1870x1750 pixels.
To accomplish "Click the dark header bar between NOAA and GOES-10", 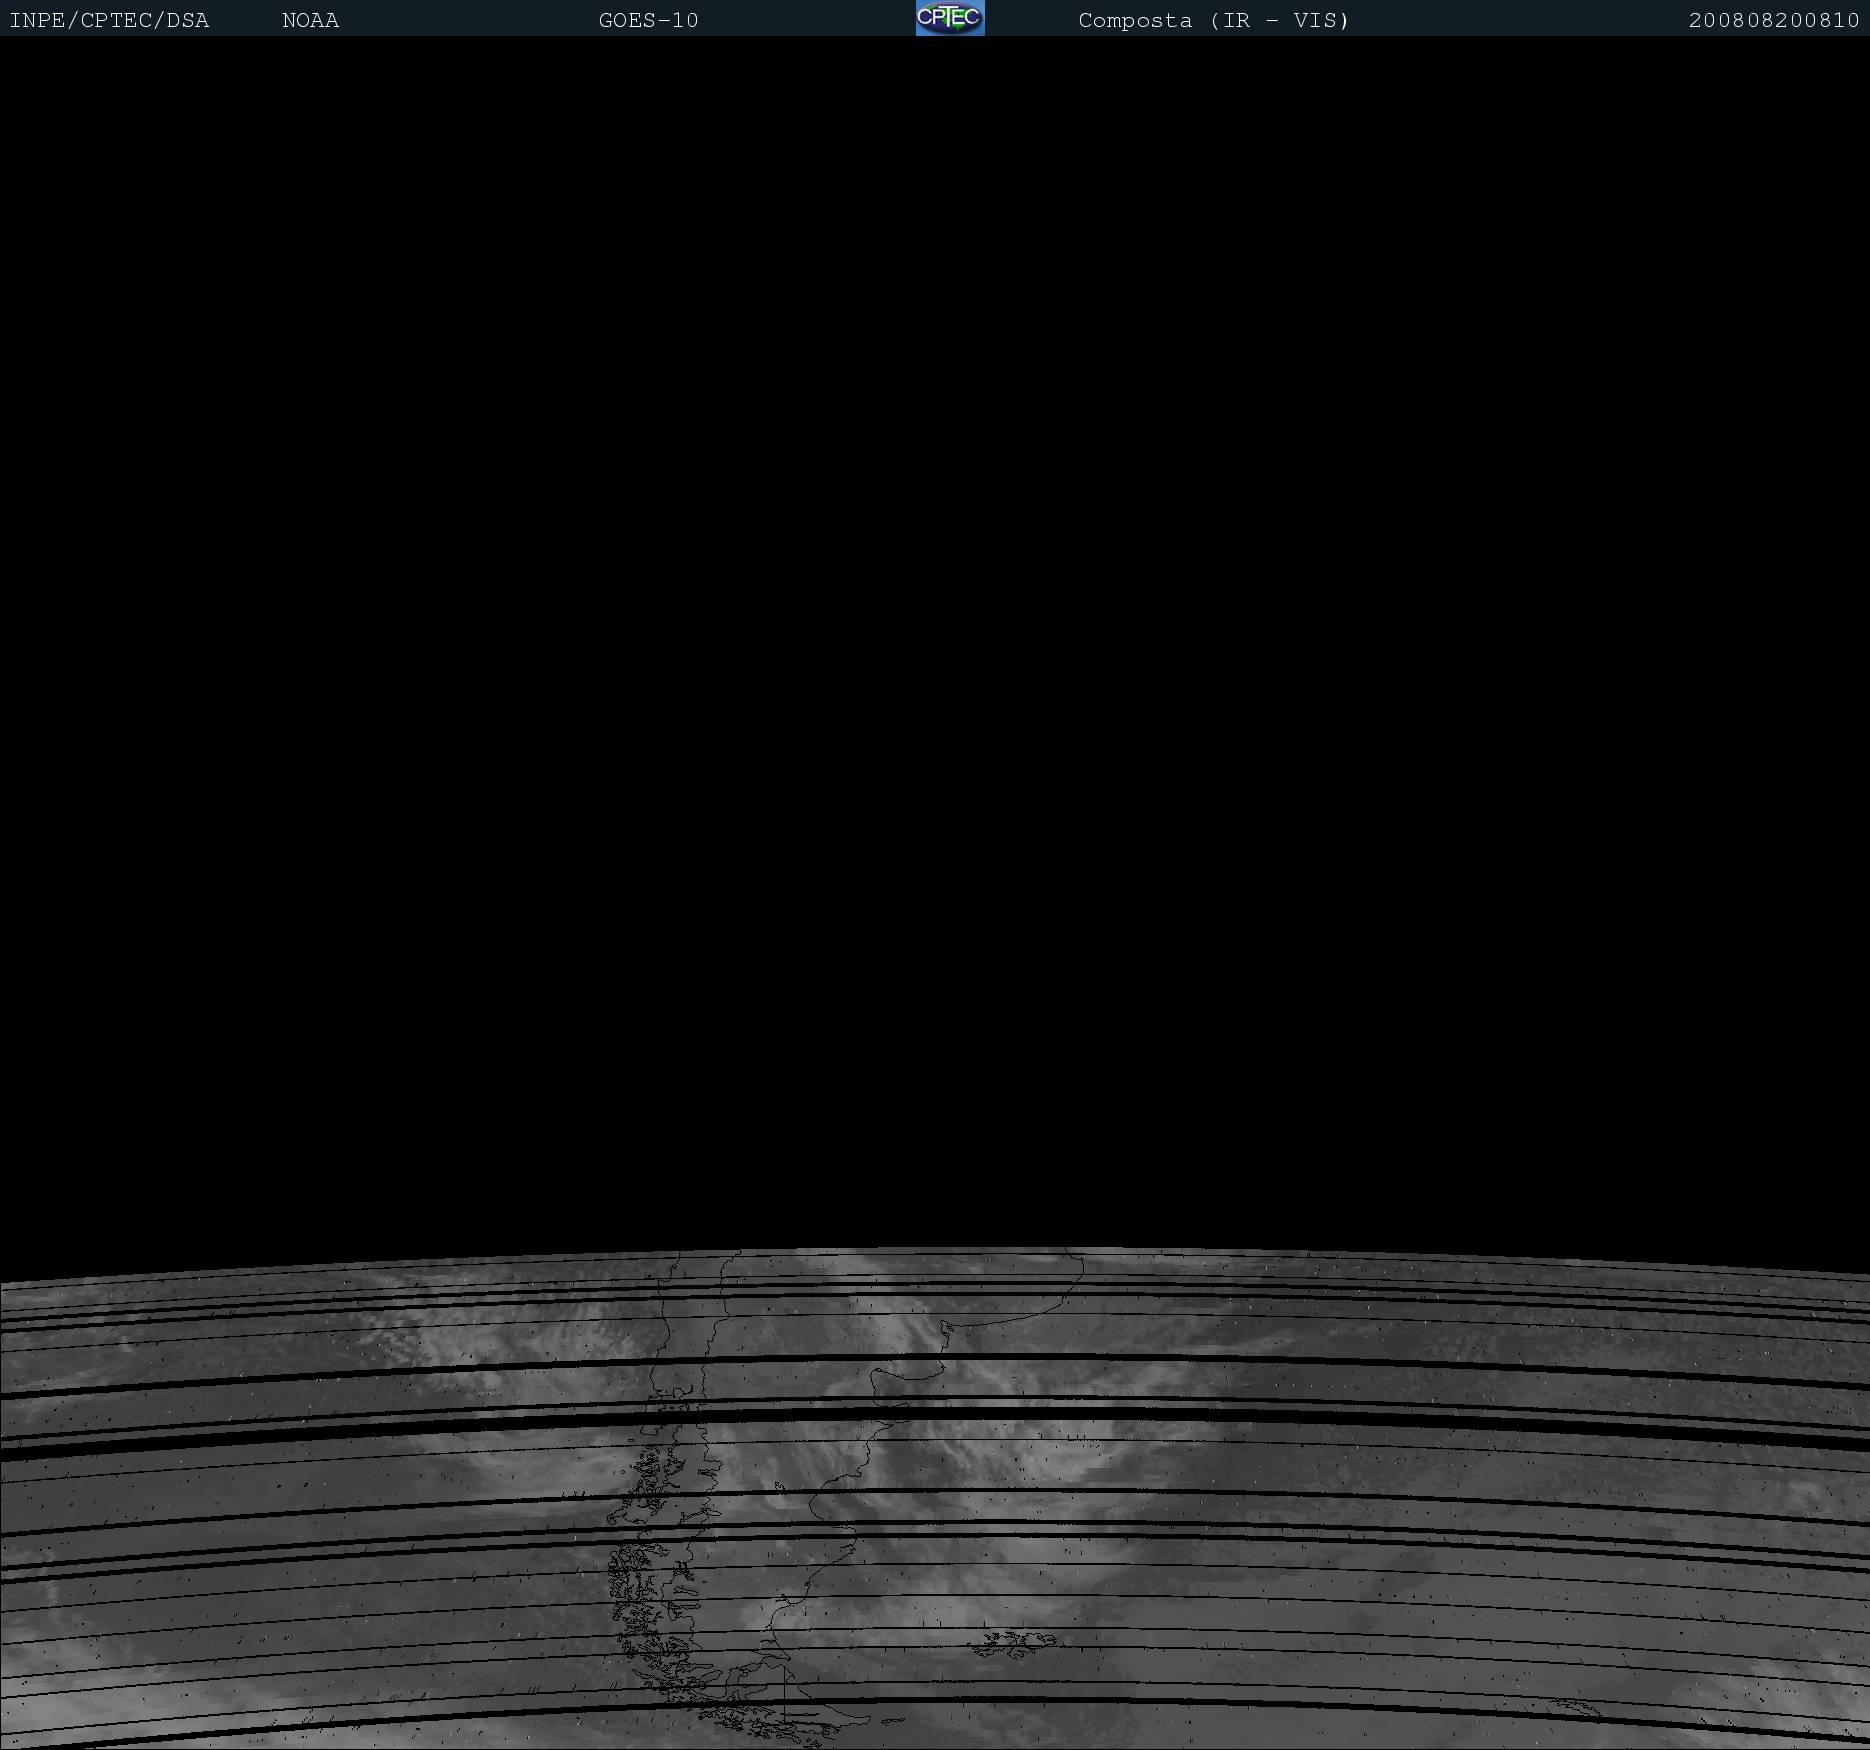I will [x=468, y=20].
